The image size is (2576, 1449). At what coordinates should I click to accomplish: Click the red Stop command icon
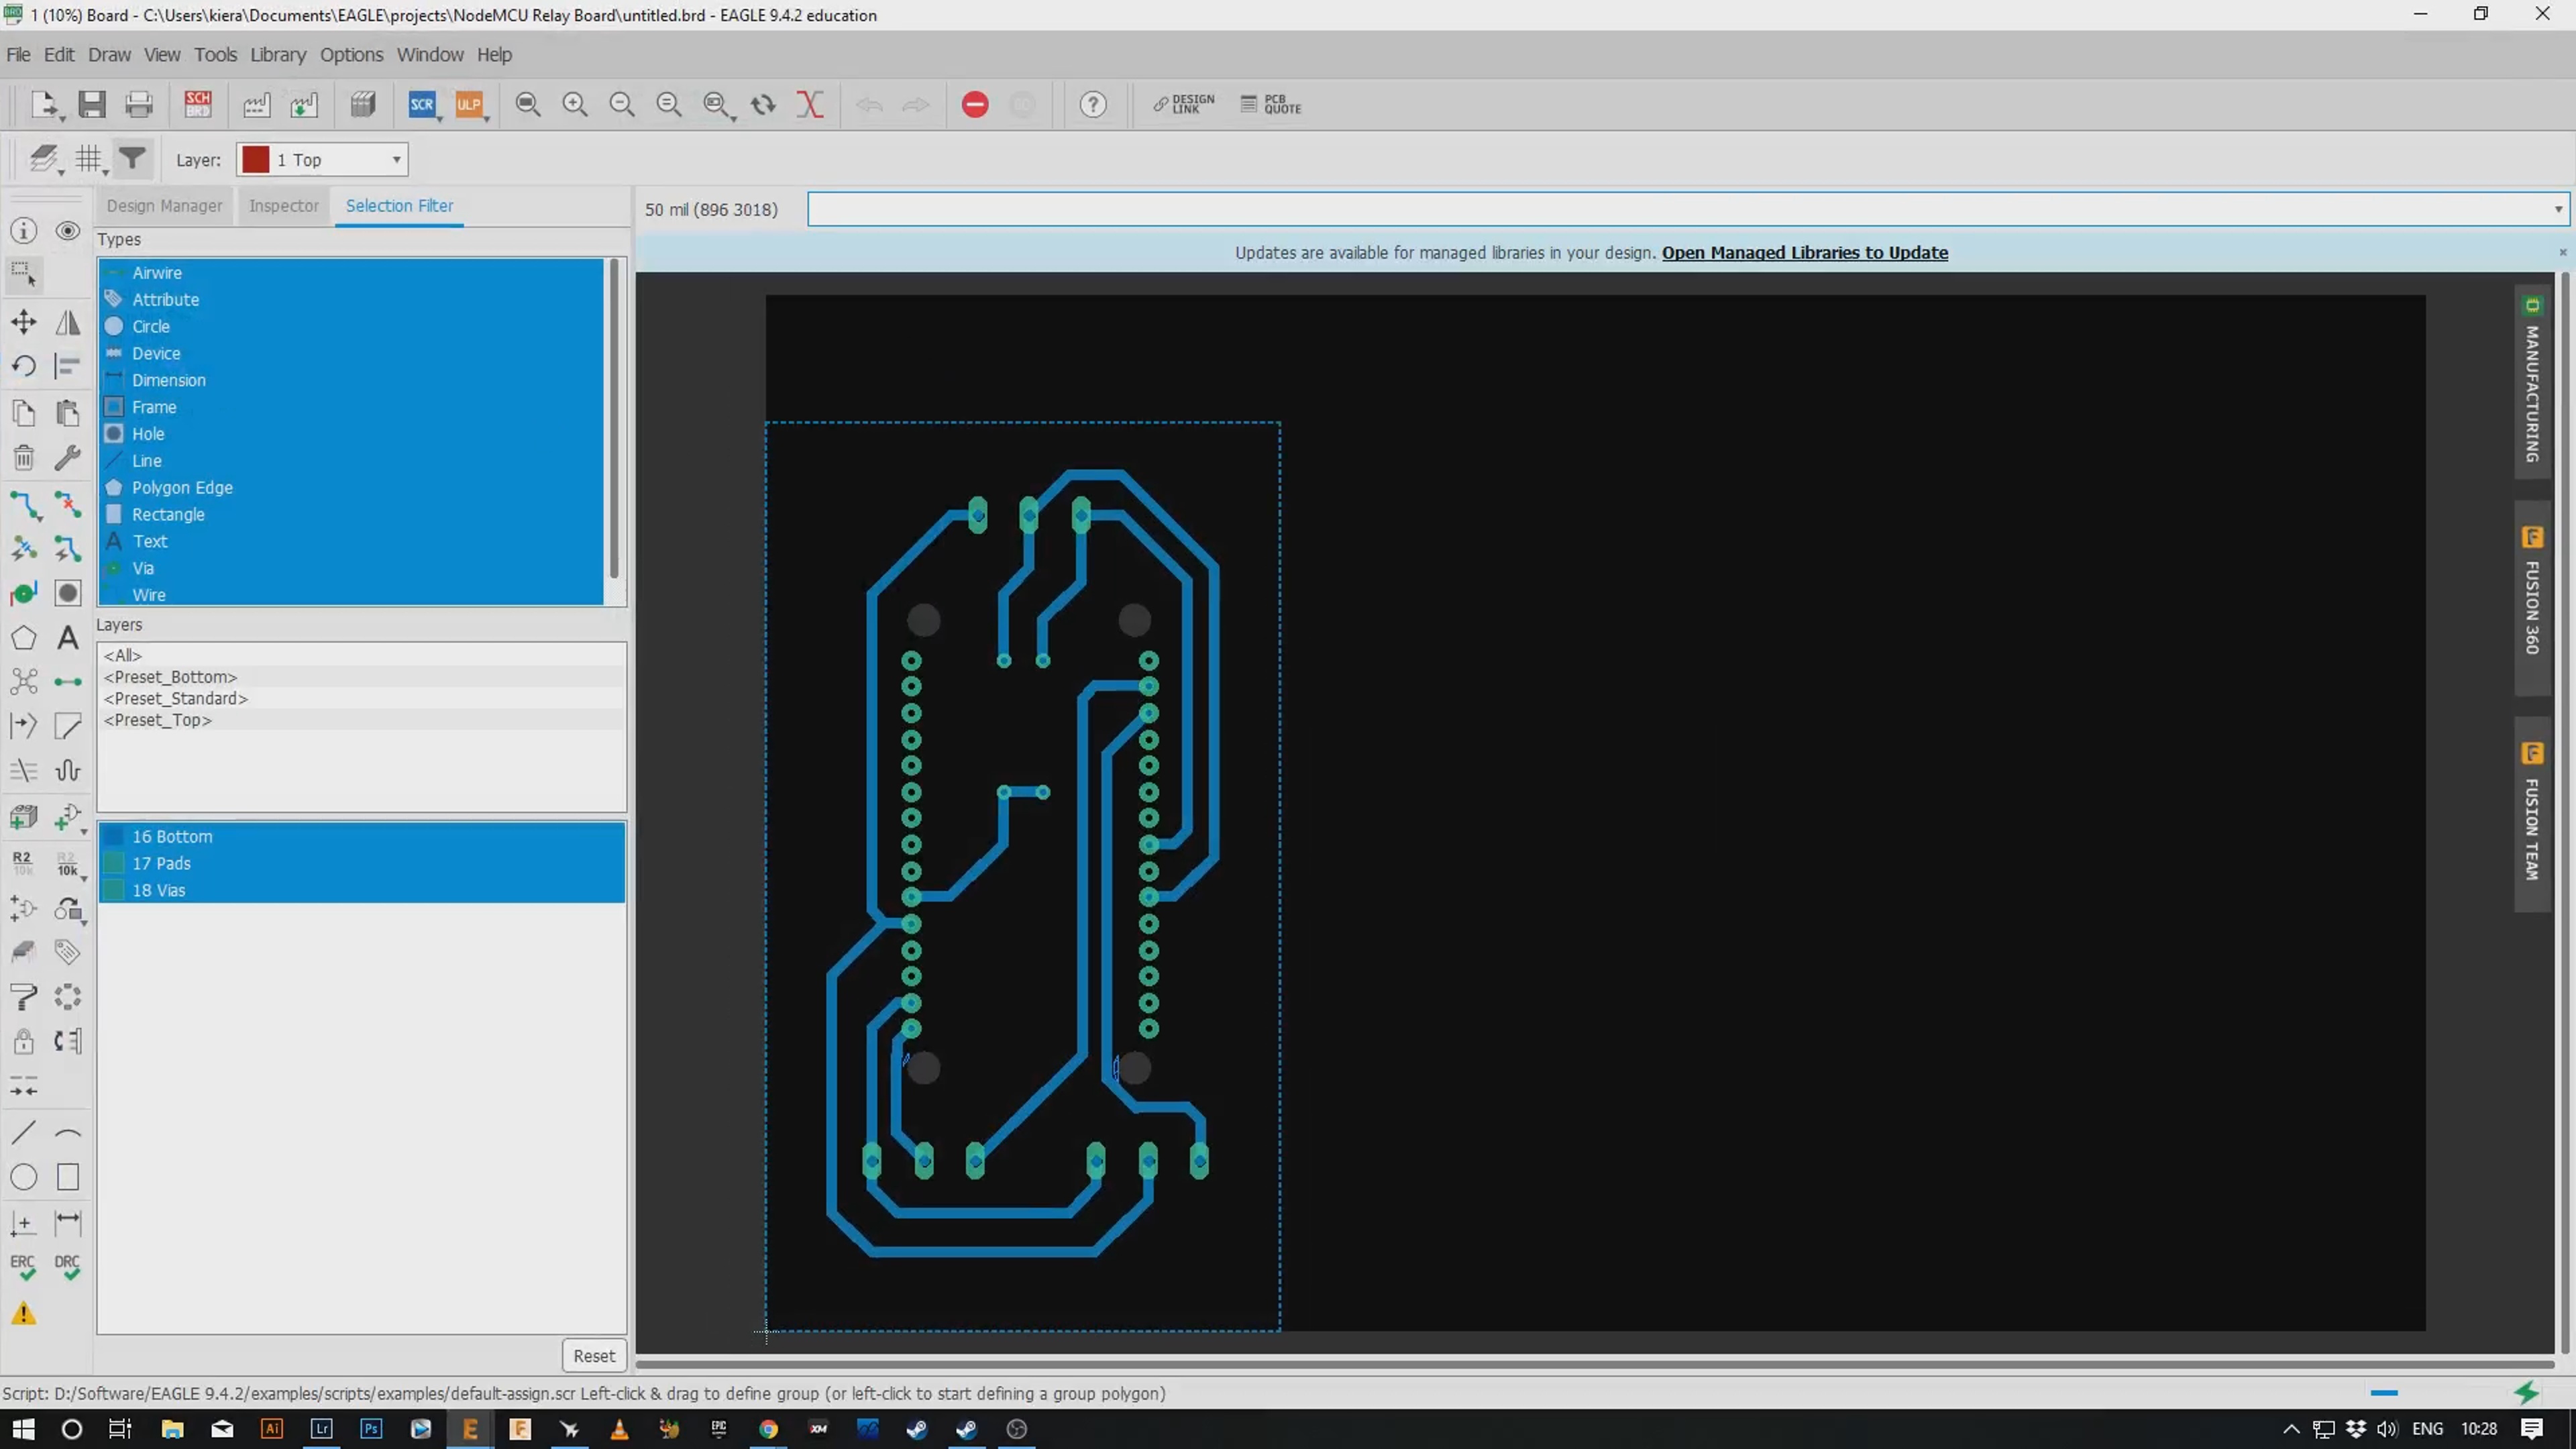click(975, 105)
